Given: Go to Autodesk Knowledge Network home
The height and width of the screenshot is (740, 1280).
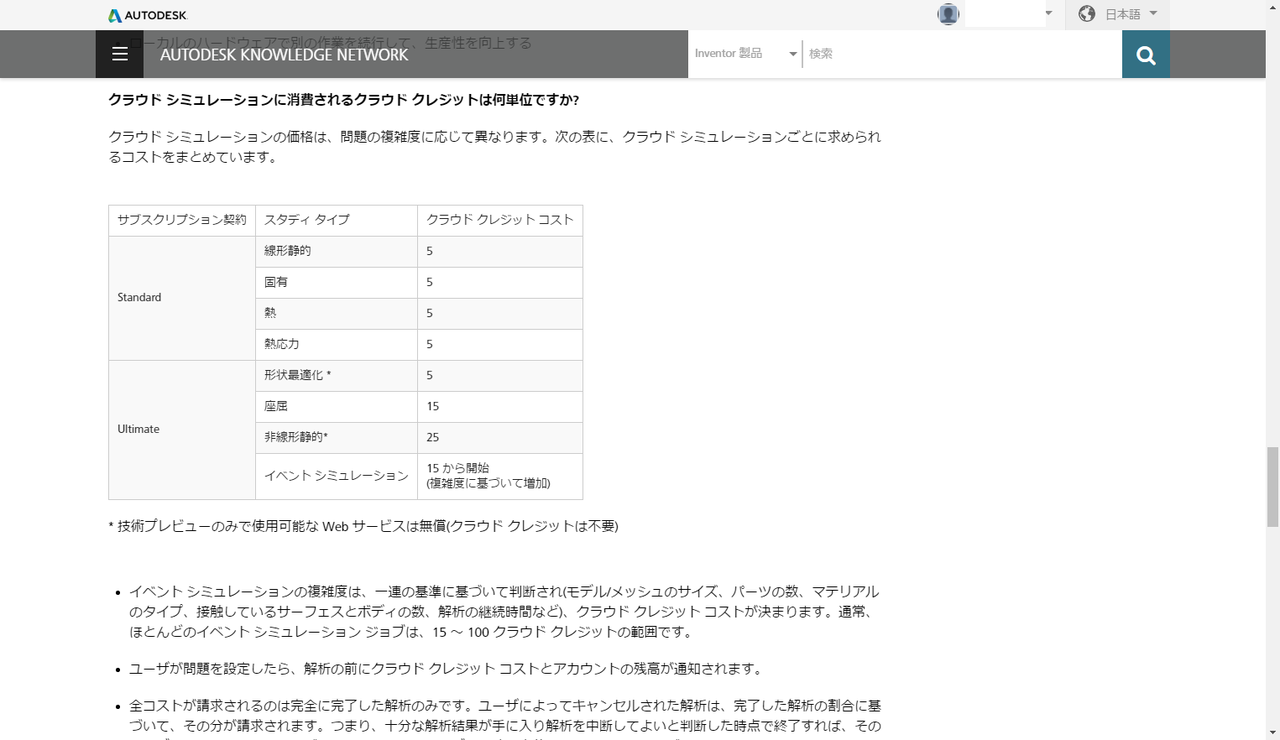Looking at the screenshot, I should click(x=284, y=55).
